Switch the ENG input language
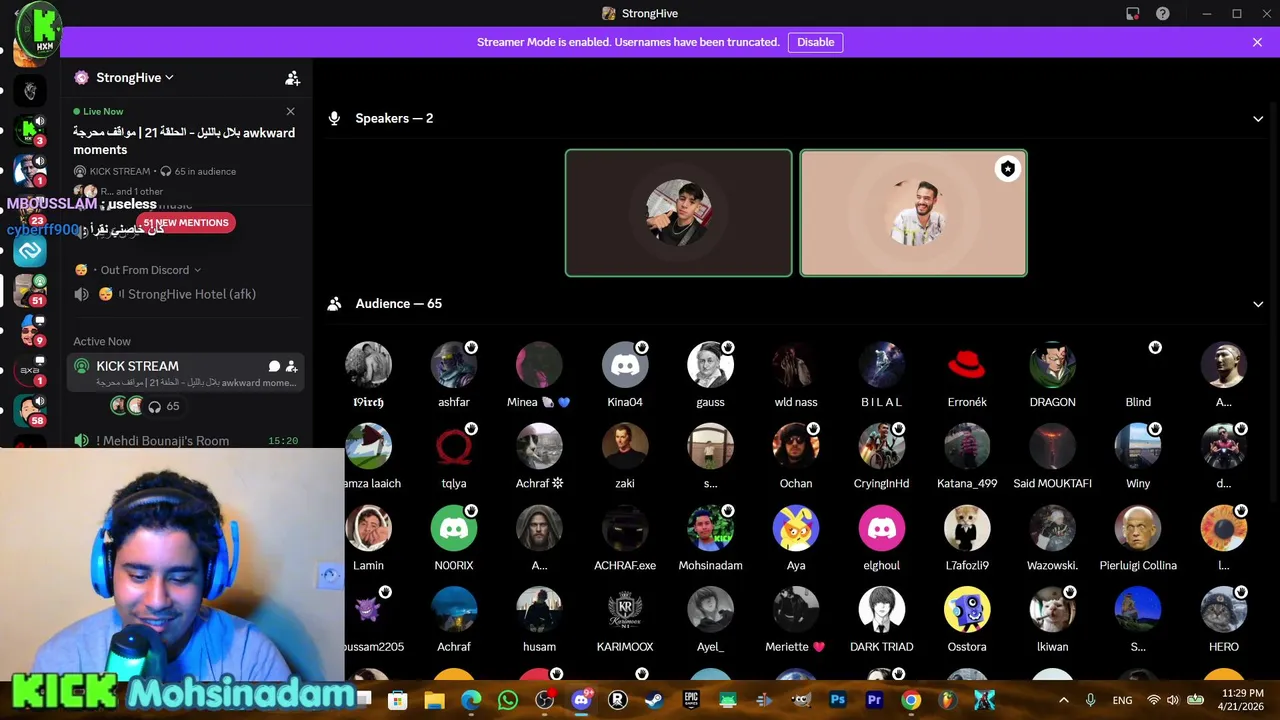 (x=1123, y=700)
